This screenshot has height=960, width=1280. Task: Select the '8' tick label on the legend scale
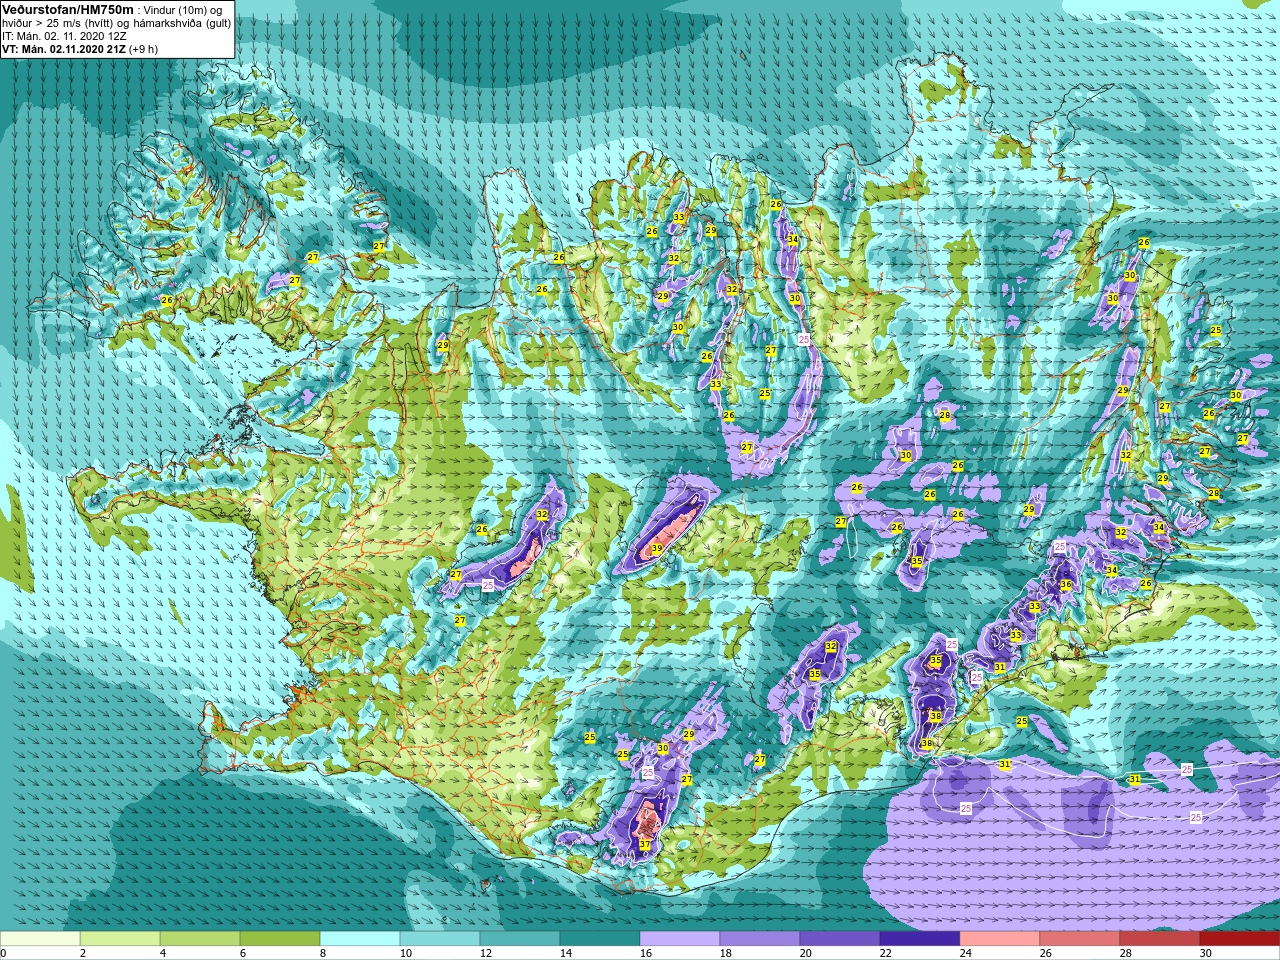324,954
